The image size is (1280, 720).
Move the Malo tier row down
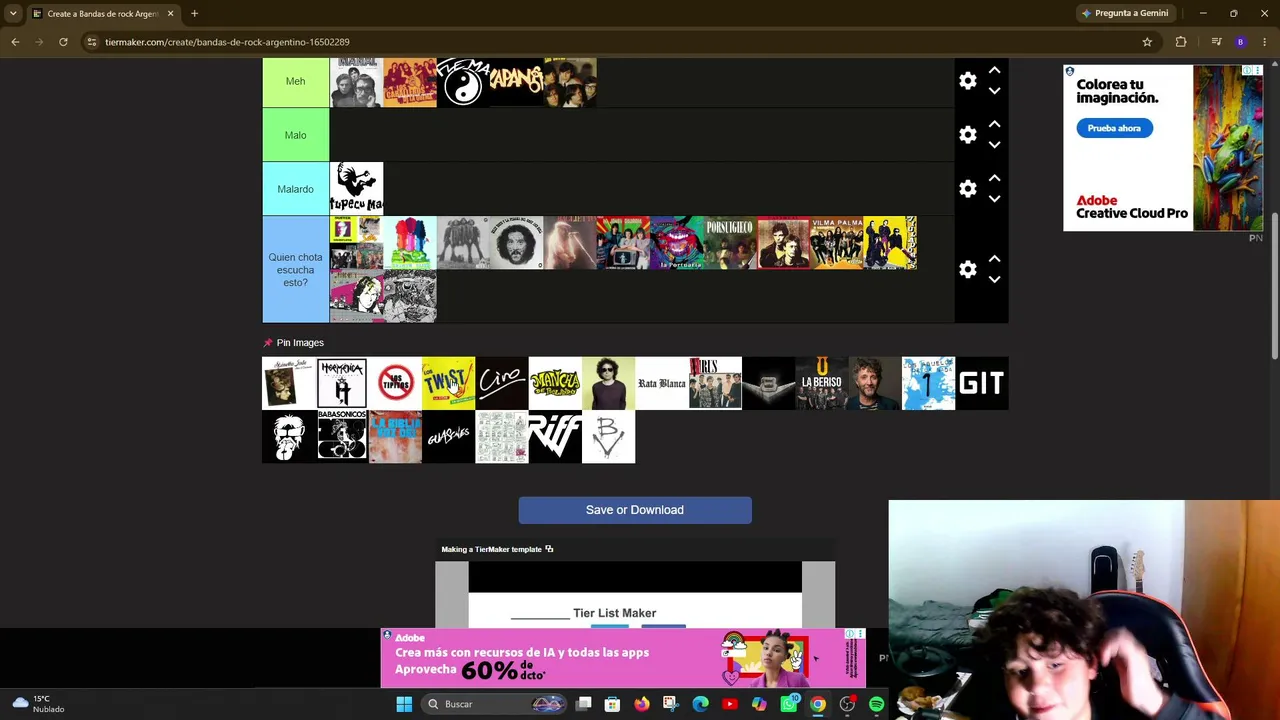tap(994, 145)
